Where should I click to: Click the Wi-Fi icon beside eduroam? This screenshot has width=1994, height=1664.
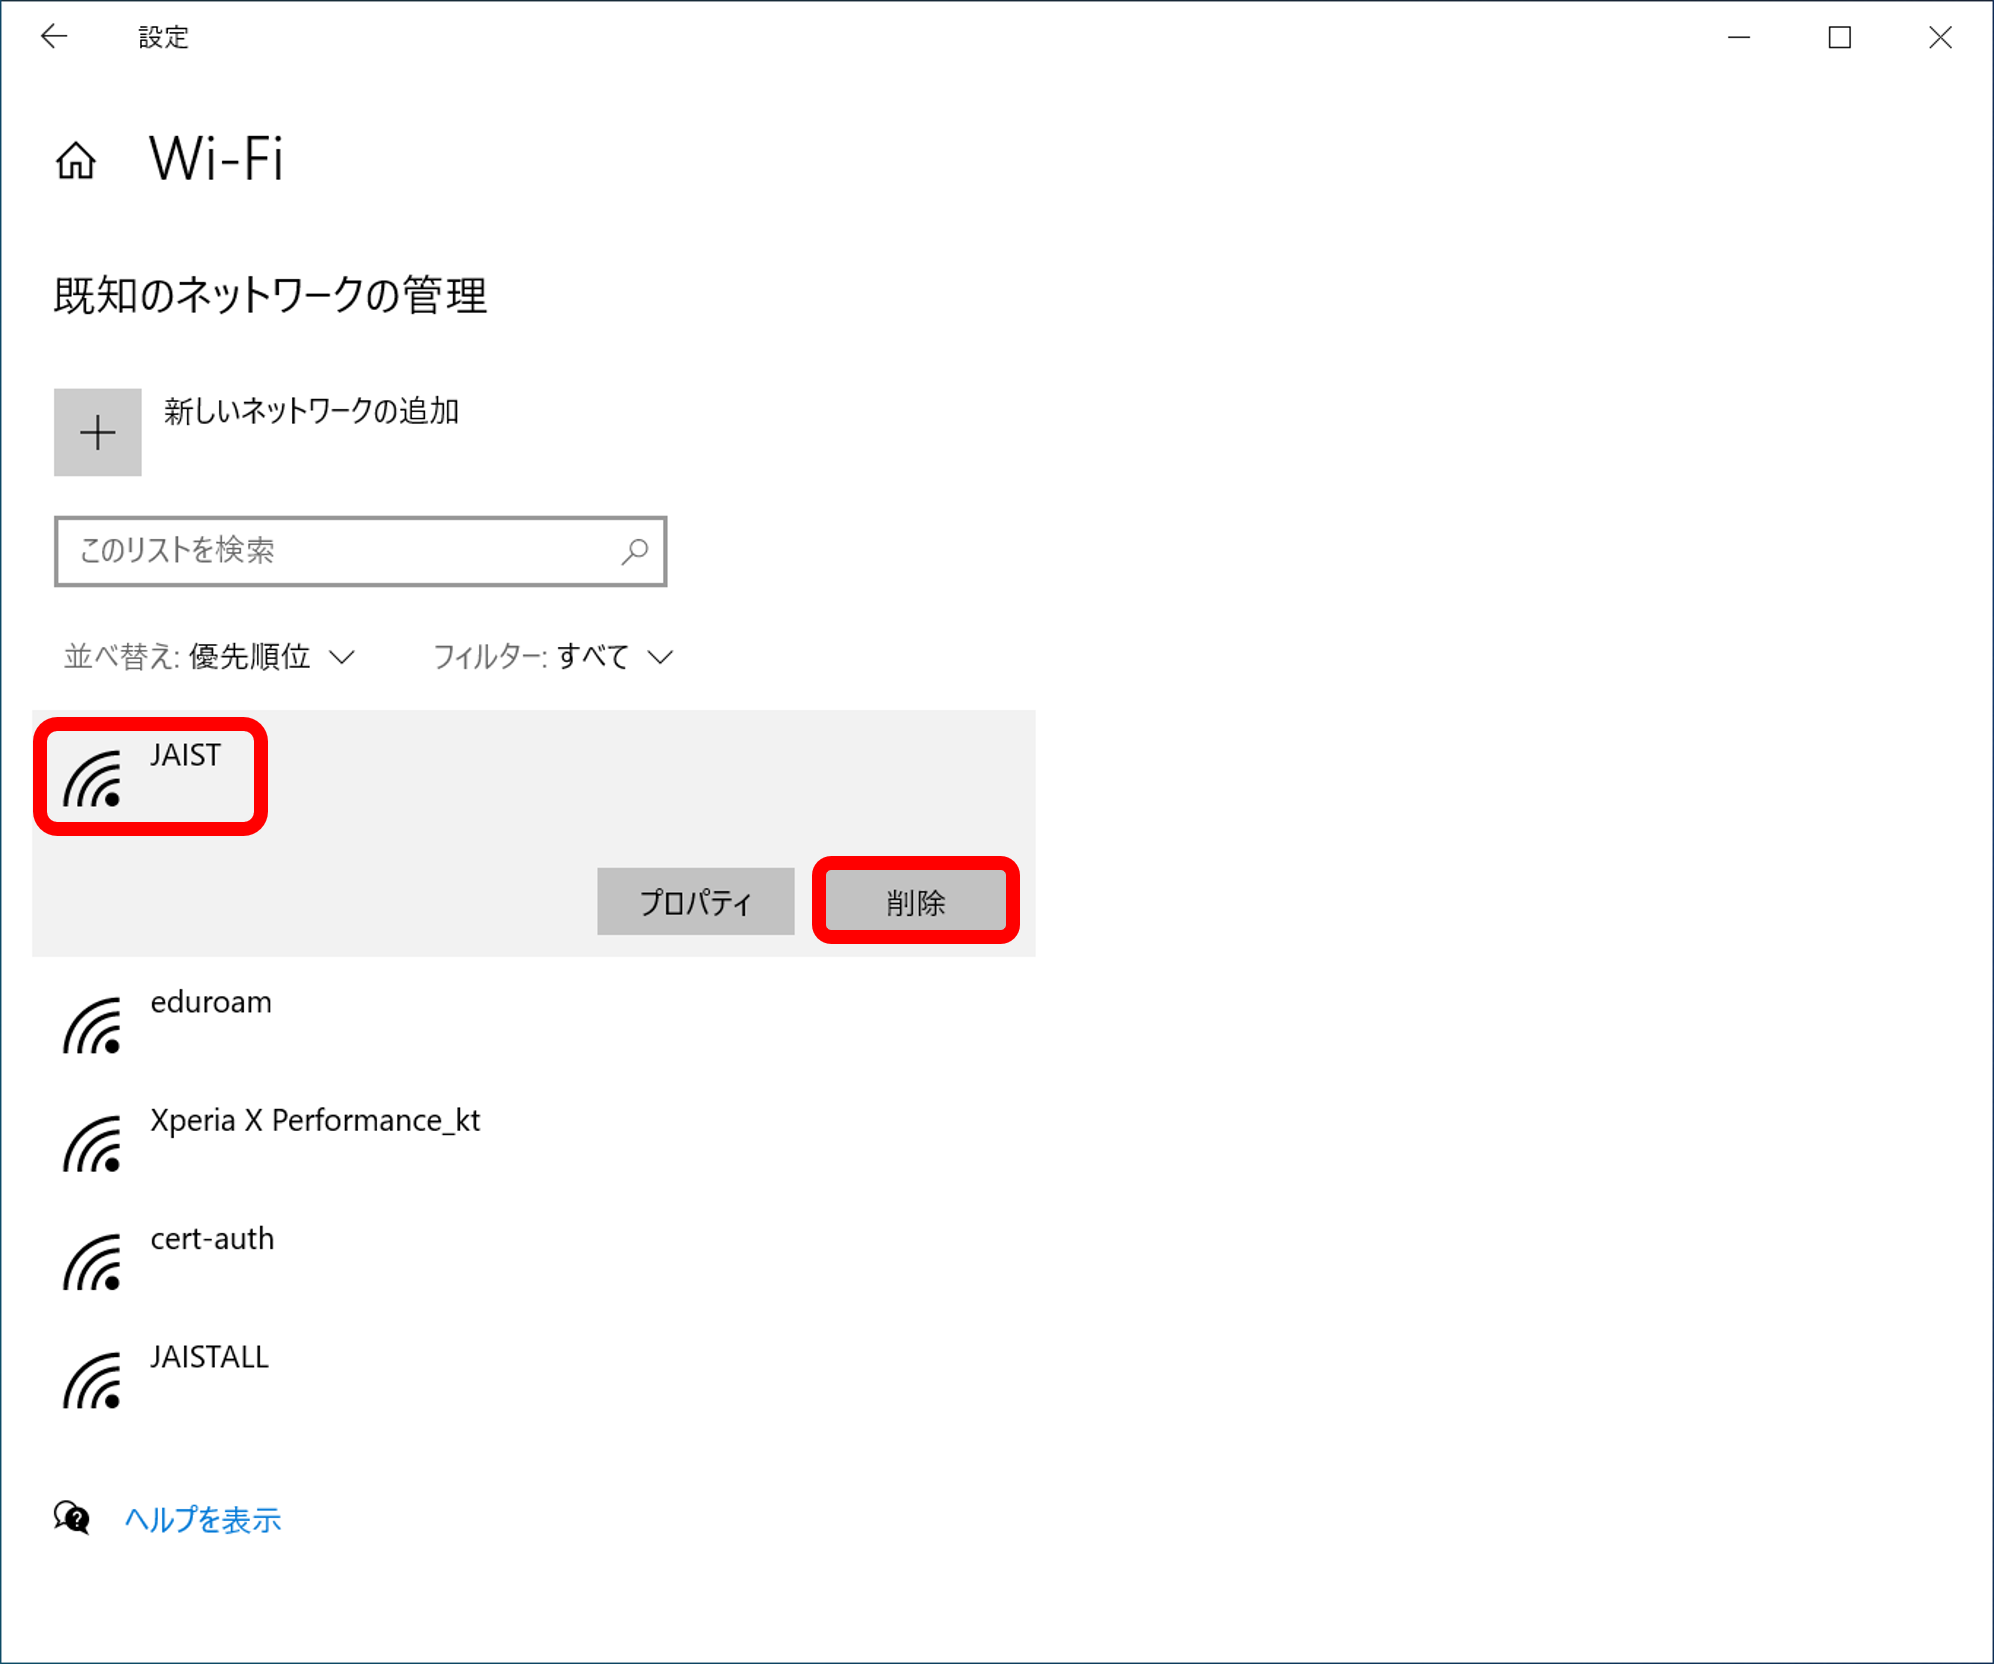[x=92, y=1025]
